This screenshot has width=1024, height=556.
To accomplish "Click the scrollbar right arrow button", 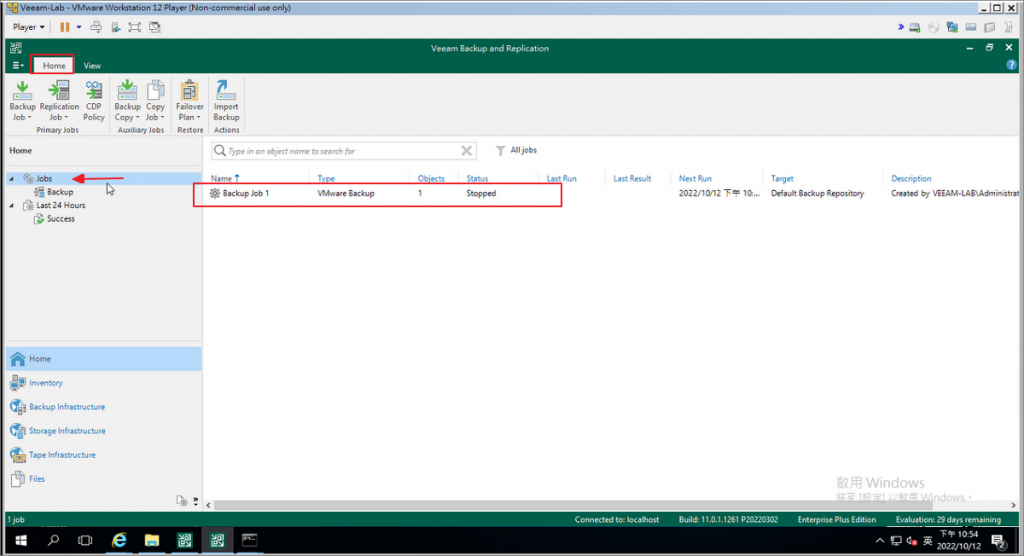I will pos(1014,505).
